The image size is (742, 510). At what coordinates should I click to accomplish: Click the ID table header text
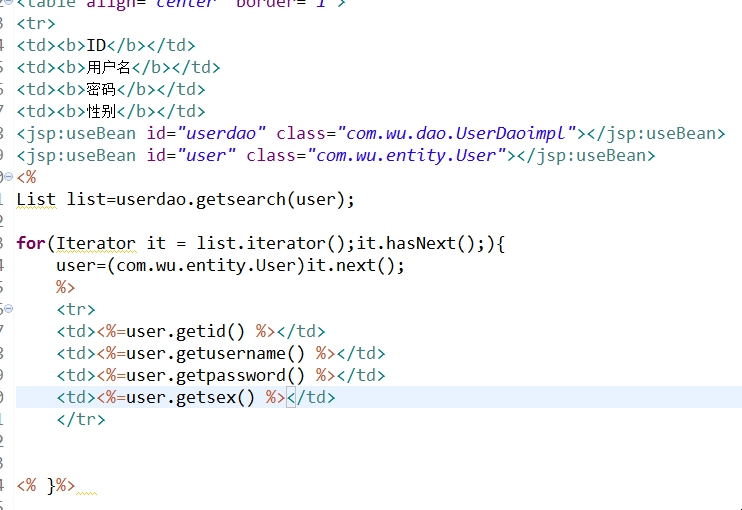click(96, 45)
